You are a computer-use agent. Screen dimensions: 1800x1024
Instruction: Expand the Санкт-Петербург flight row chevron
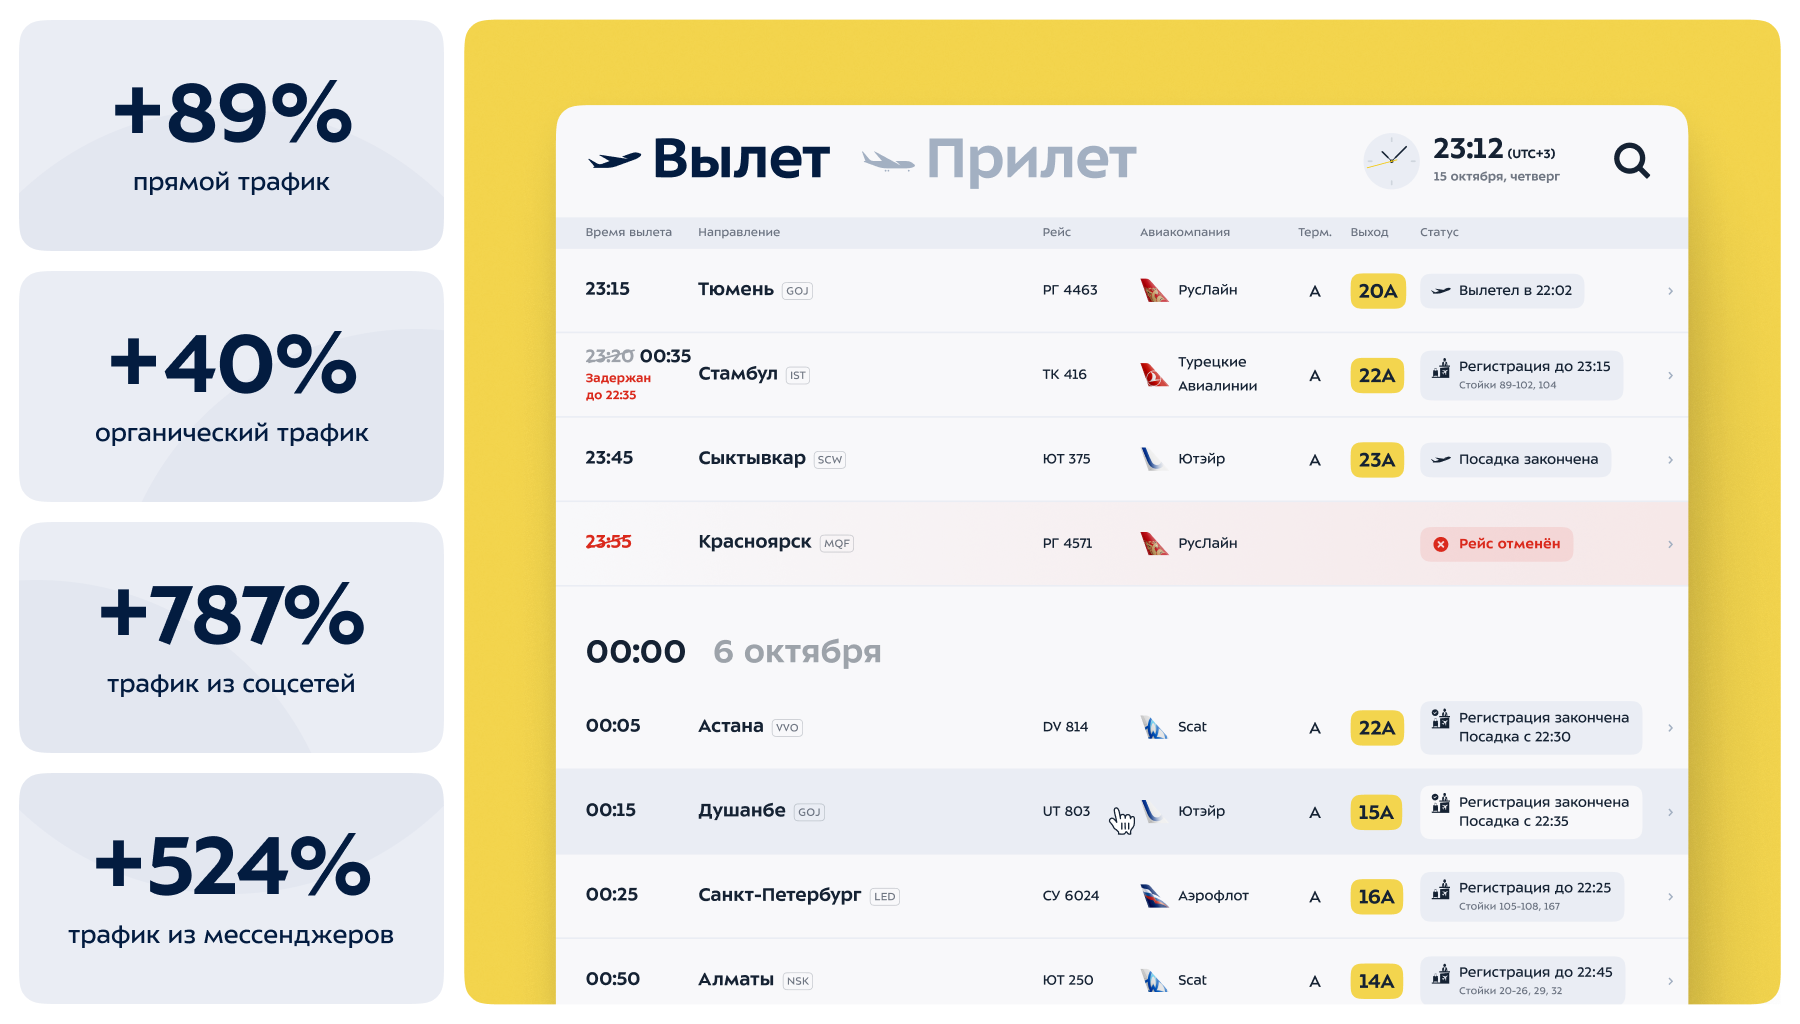(x=1670, y=897)
